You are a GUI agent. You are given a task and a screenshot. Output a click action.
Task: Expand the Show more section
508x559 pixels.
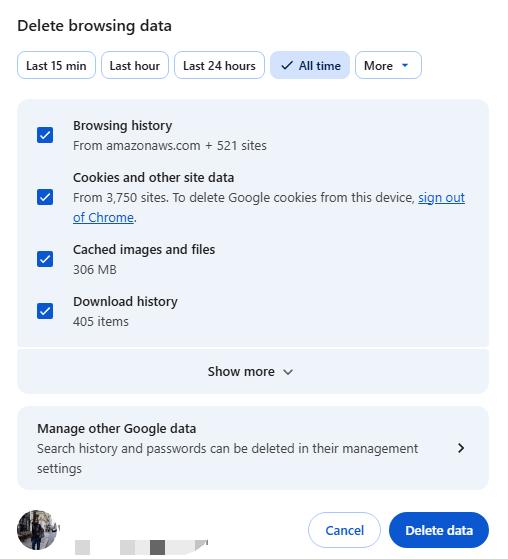(x=253, y=371)
